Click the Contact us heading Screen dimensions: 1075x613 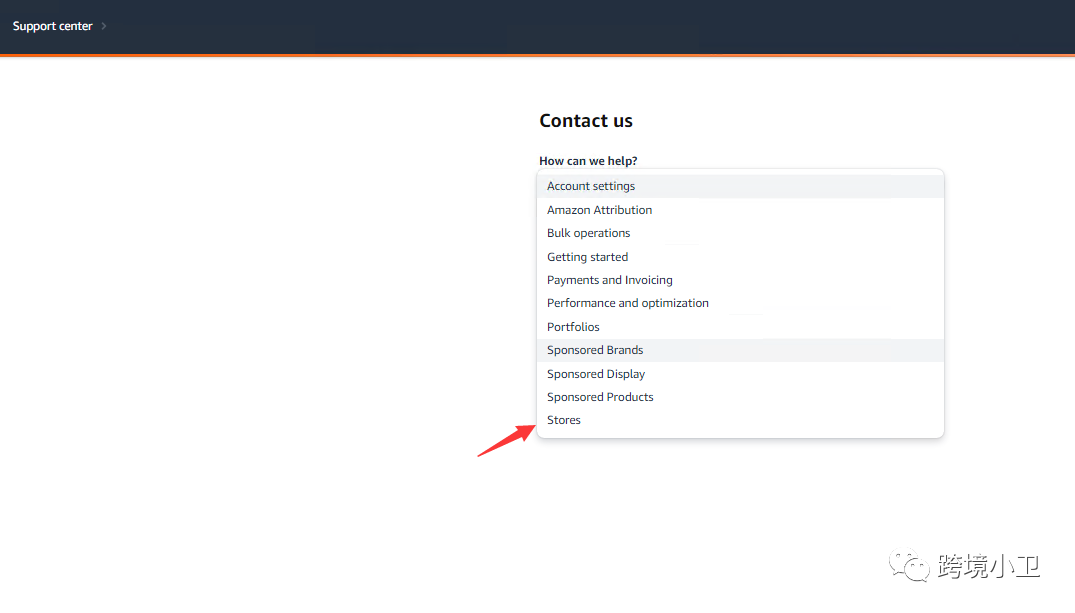(x=586, y=121)
